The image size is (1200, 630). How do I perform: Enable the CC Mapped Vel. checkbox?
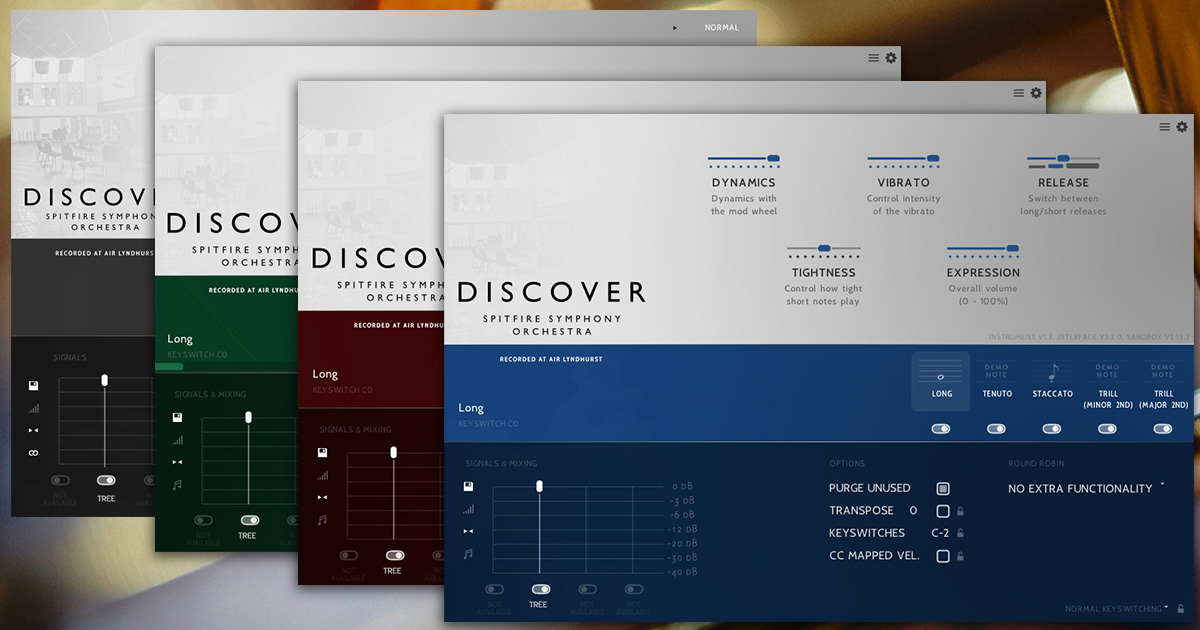(942, 556)
